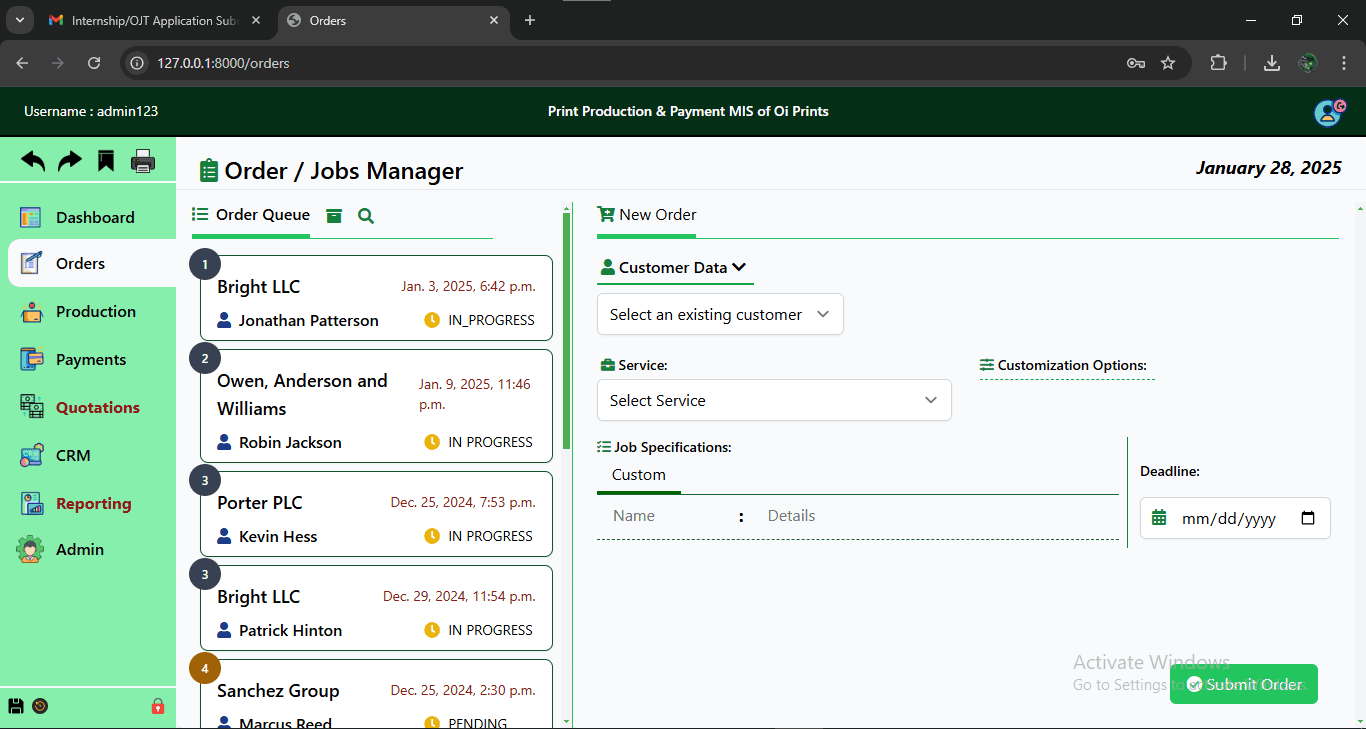1366x729 pixels.
Task: Open the Sanchez Group order card
Action: pyautogui.click(x=376, y=694)
